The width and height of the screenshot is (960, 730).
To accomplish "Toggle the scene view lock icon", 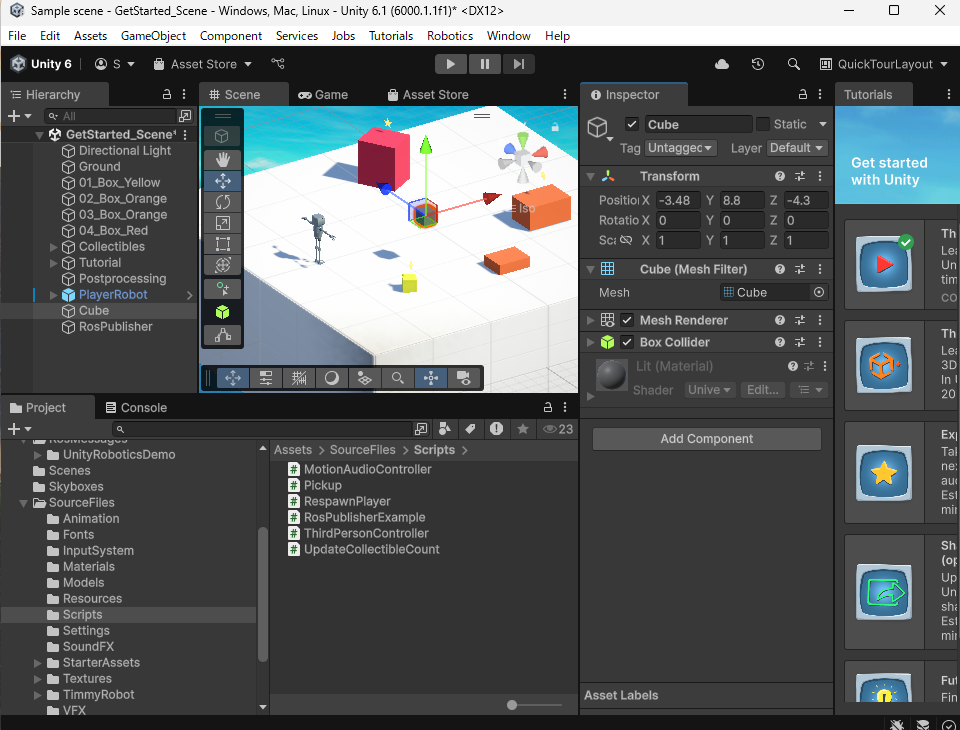I will 555,127.
